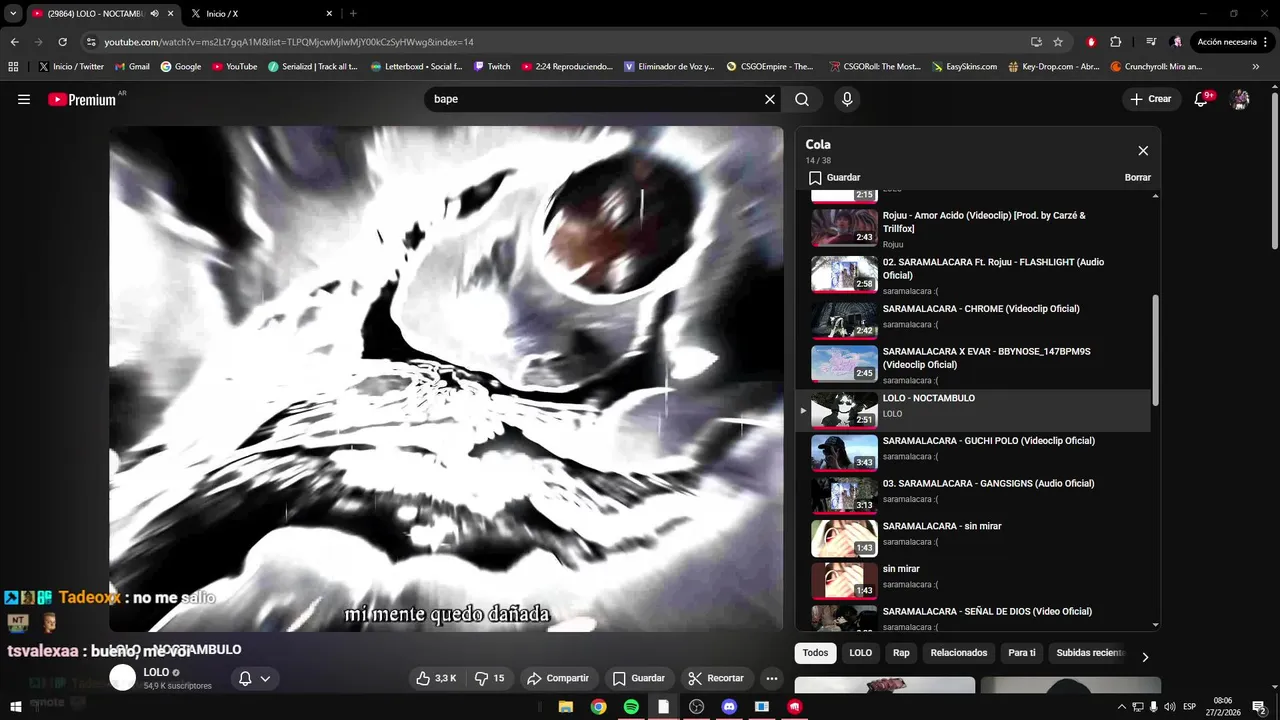Click the magnifier search button
1280x720 pixels.
[802, 99]
